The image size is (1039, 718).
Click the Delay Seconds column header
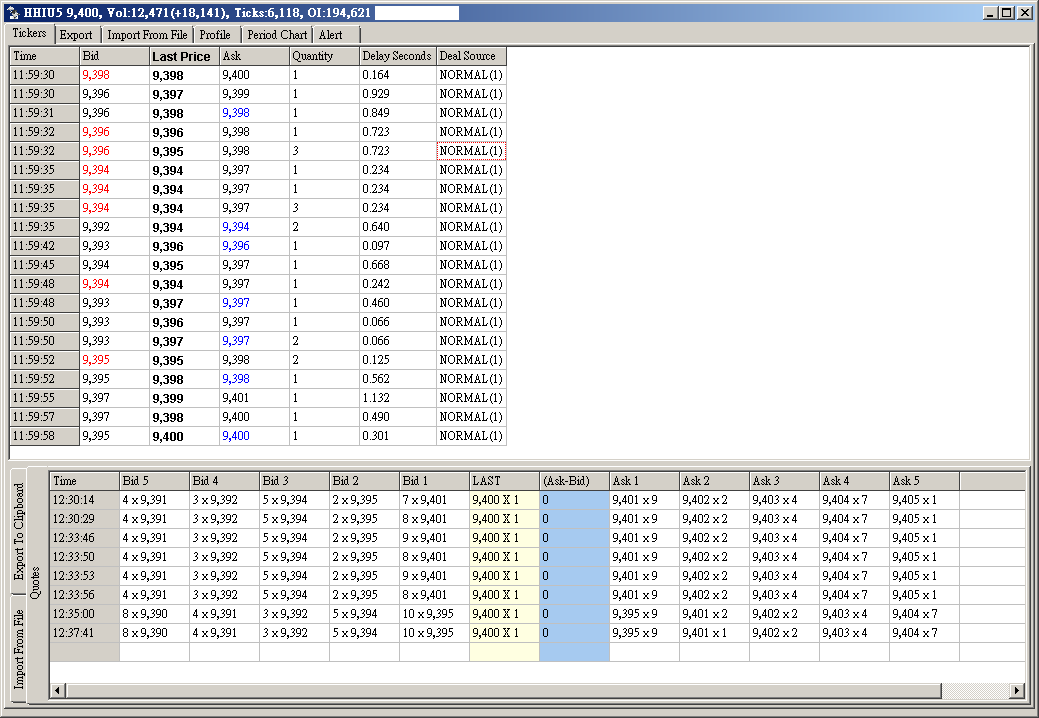[397, 56]
